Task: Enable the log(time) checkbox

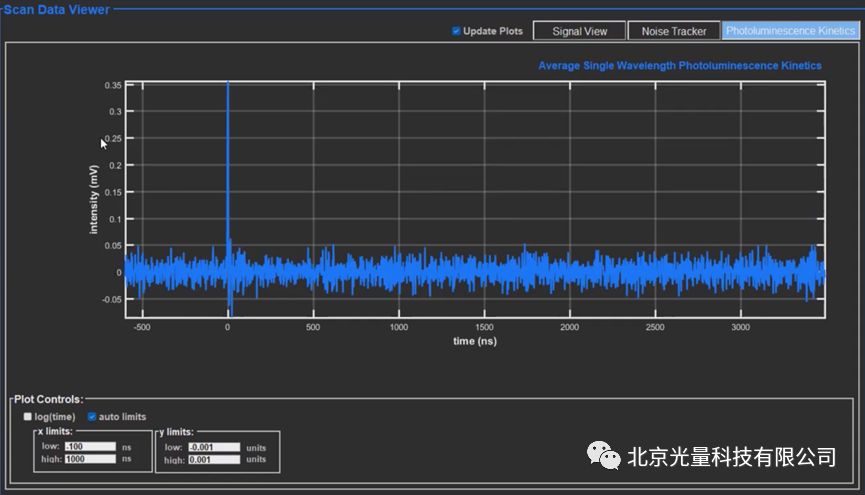Action: coord(28,417)
